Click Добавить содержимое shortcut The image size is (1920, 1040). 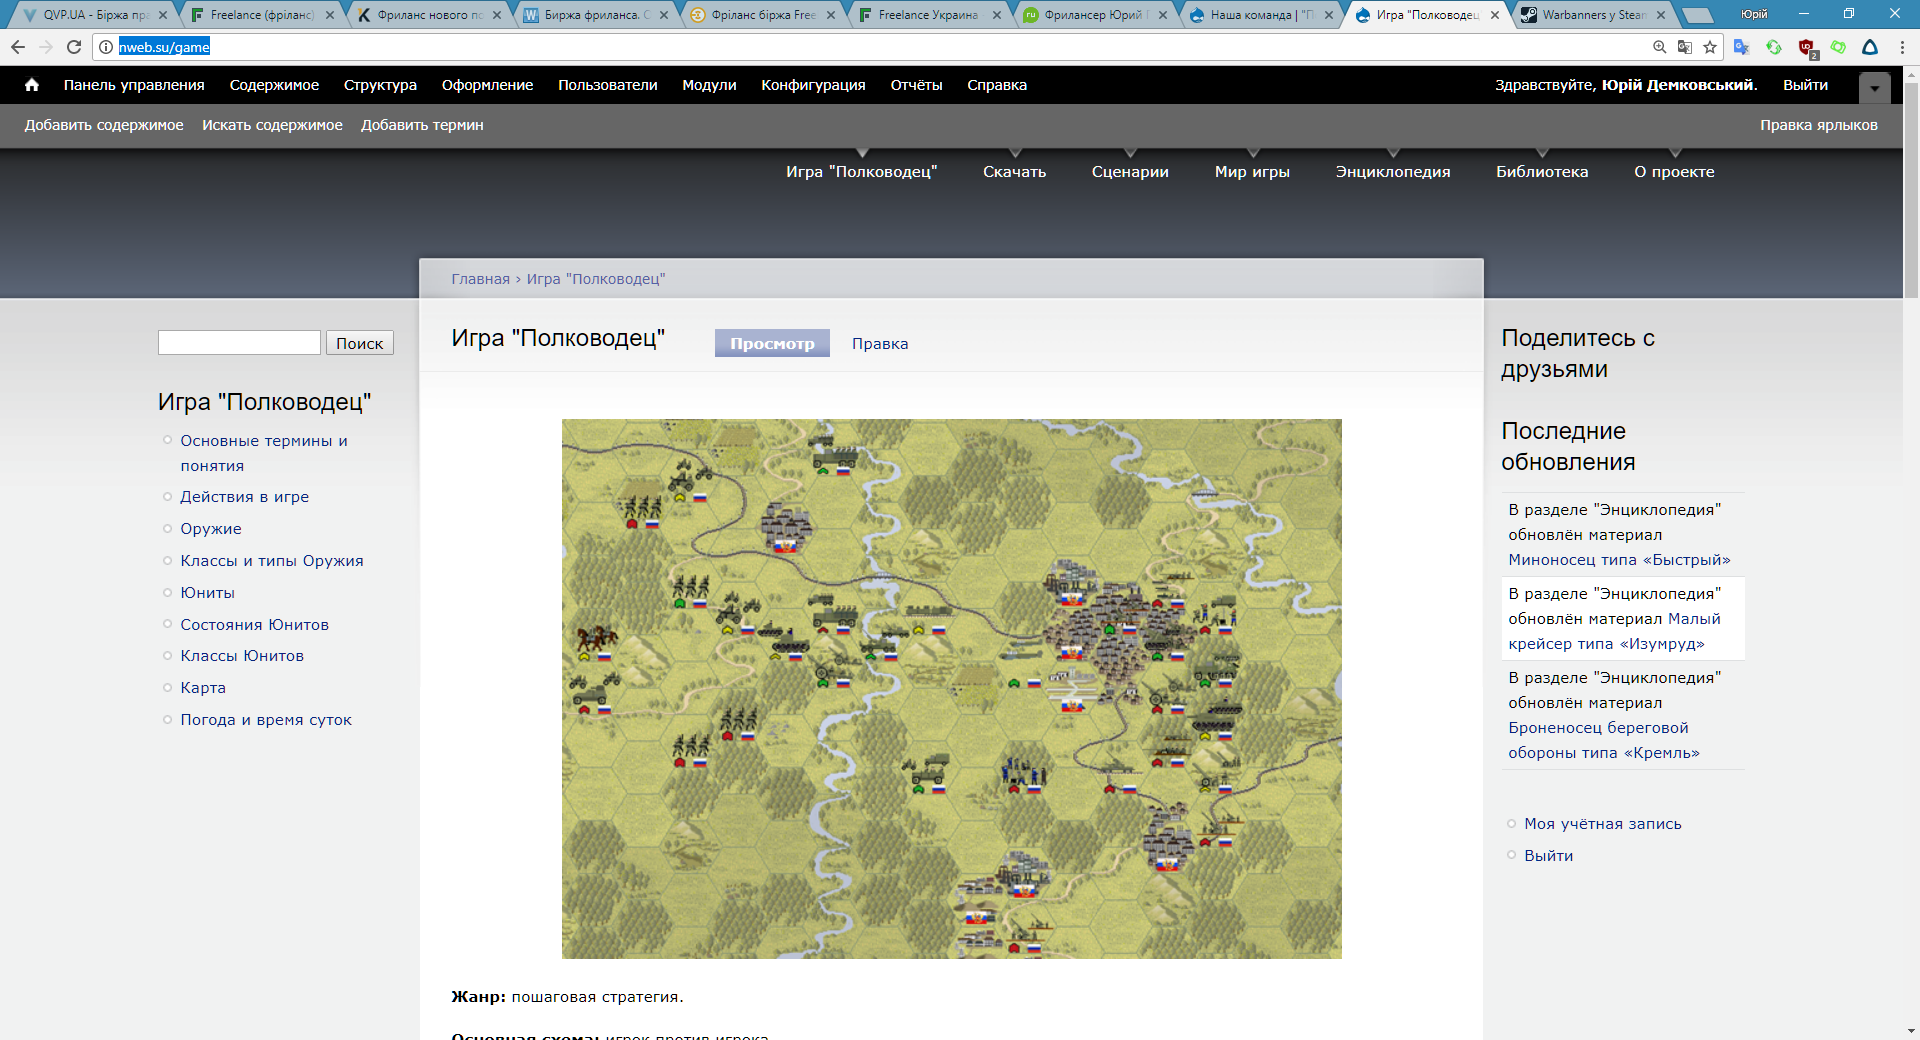pos(104,125)
